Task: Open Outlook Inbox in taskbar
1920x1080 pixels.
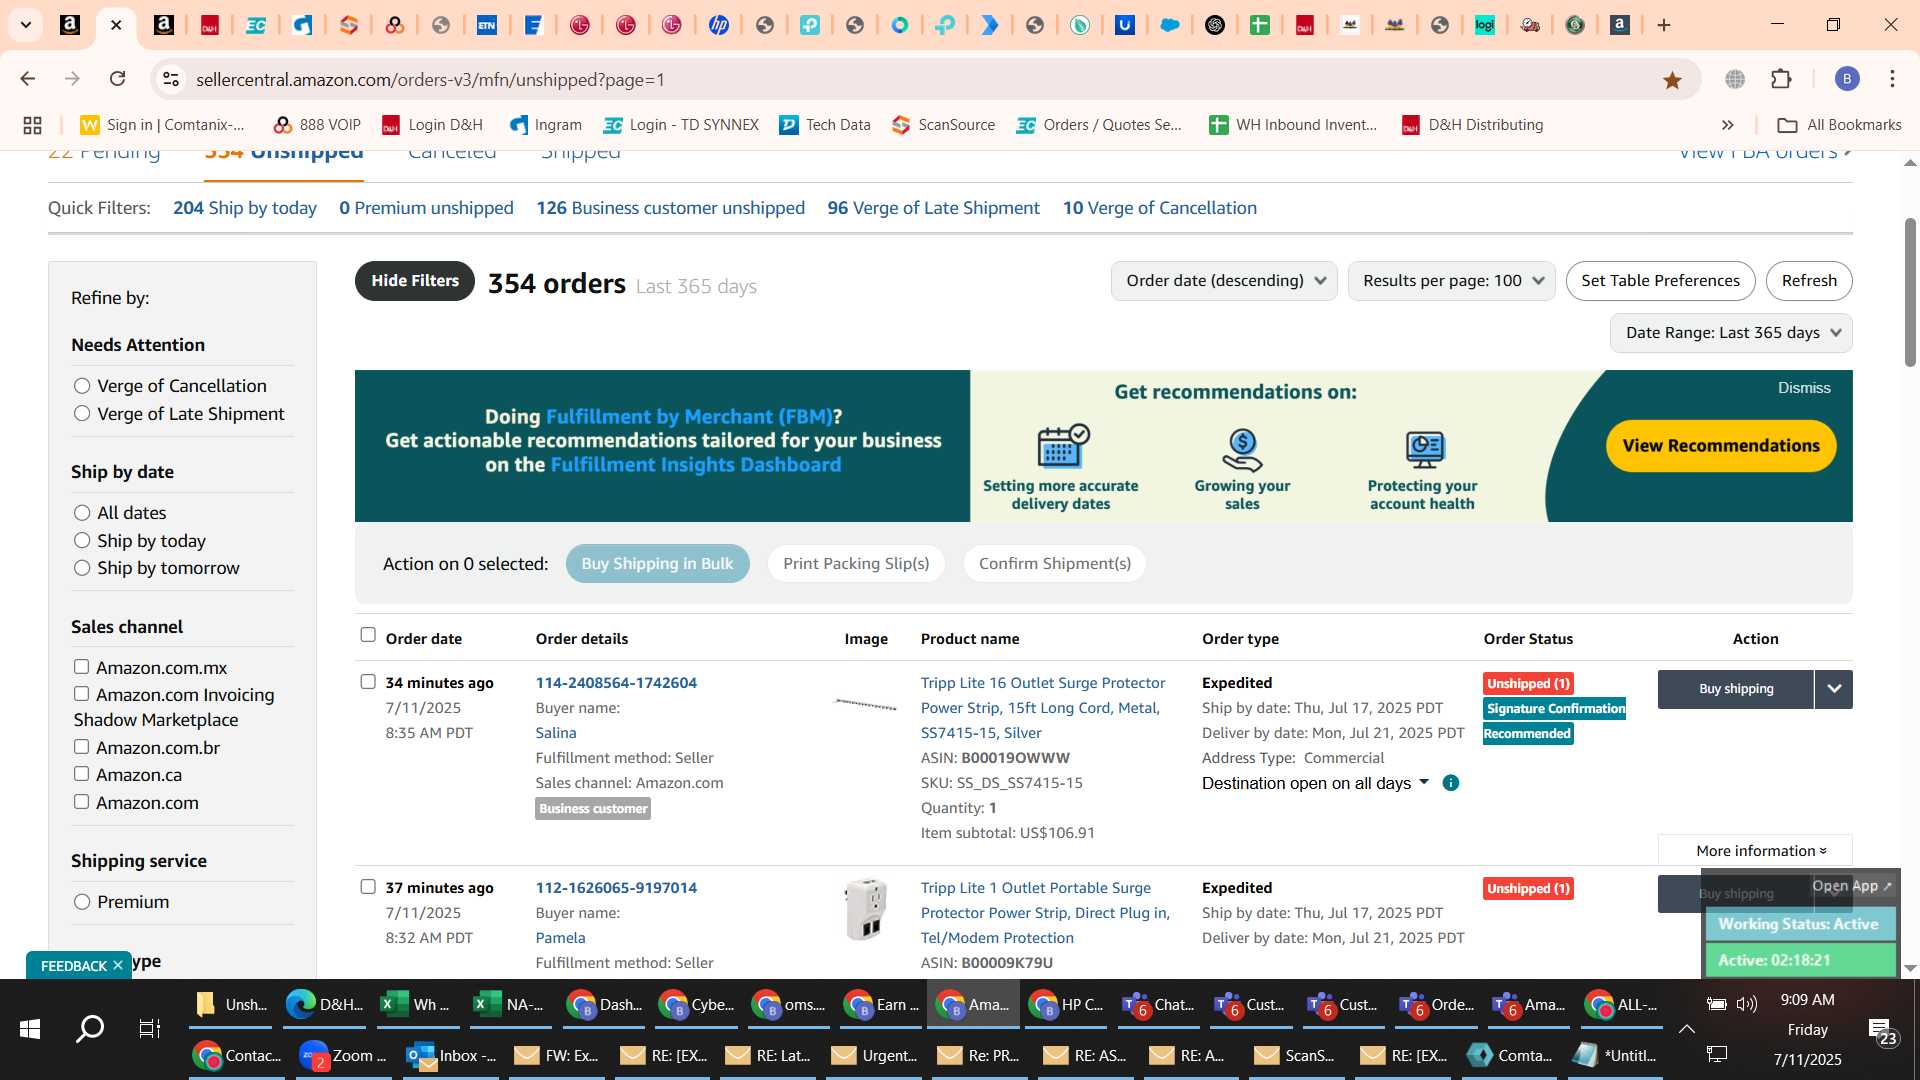Action: [452, 1055]
